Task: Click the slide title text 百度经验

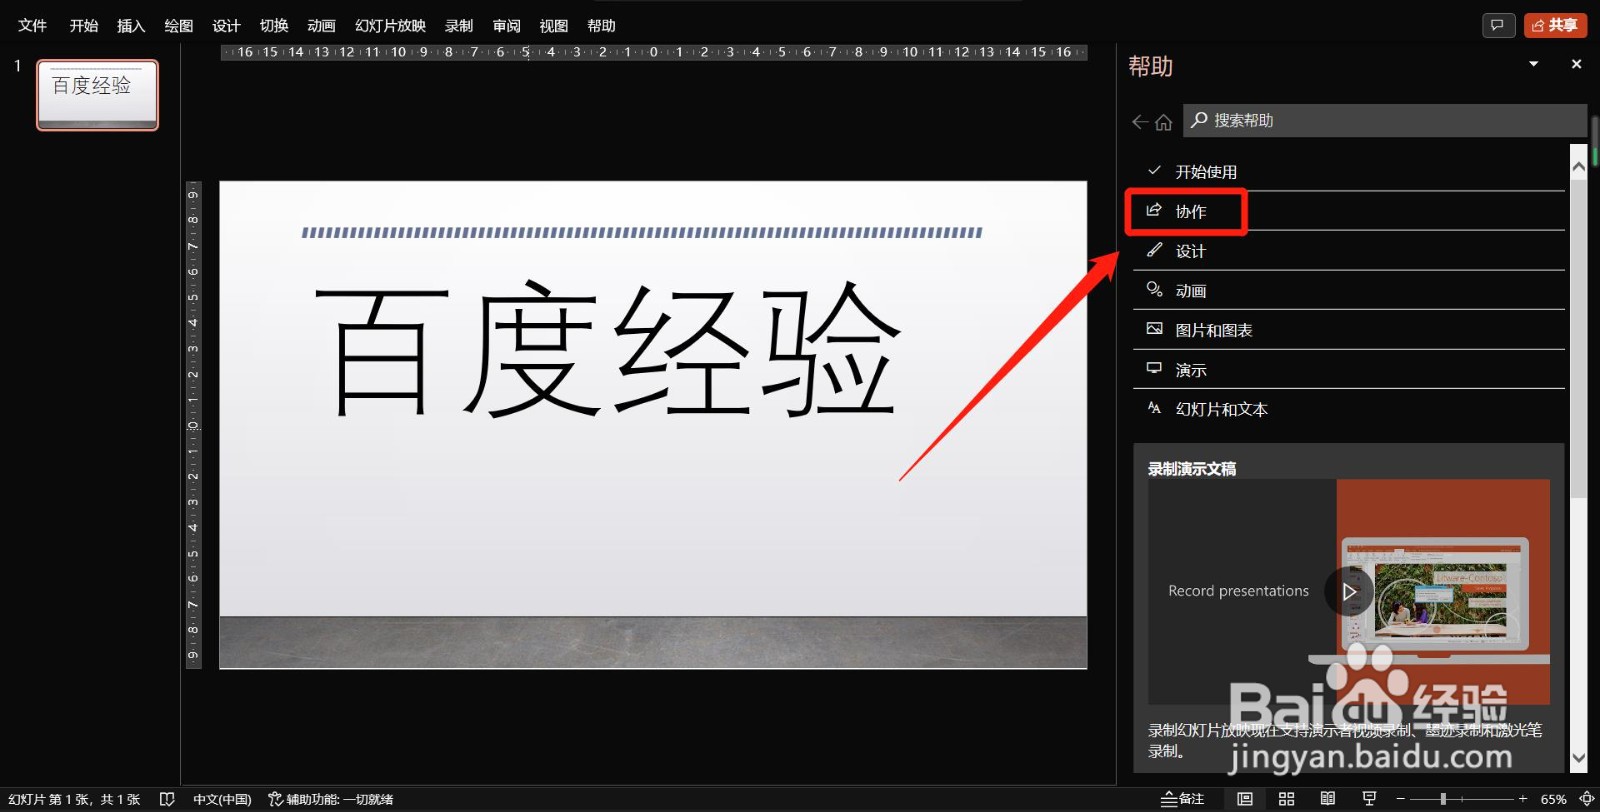Action: pyautogui.click(x=608, y=348)
